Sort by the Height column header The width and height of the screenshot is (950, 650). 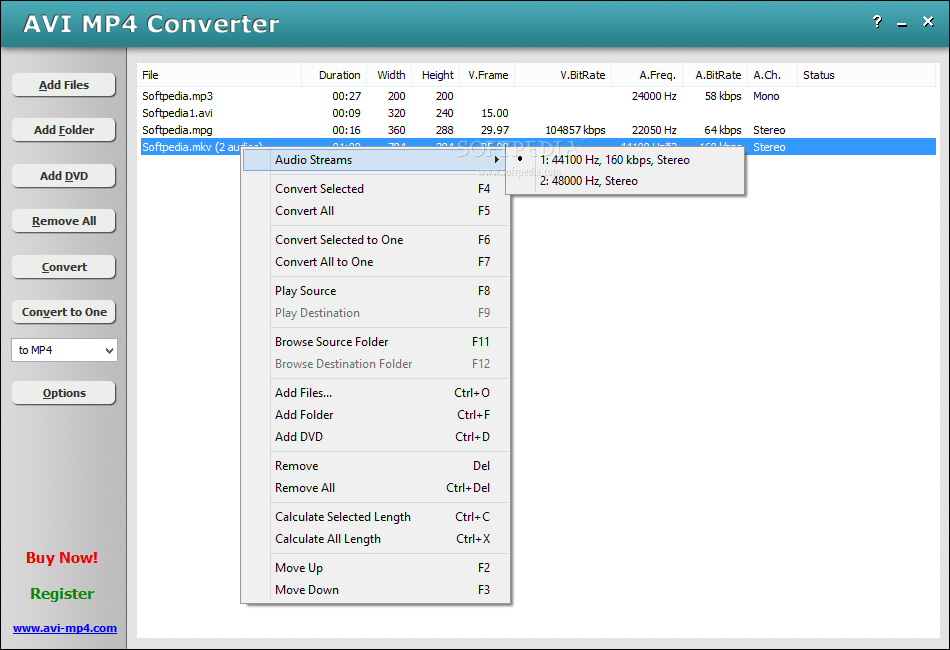click(436, 75)
